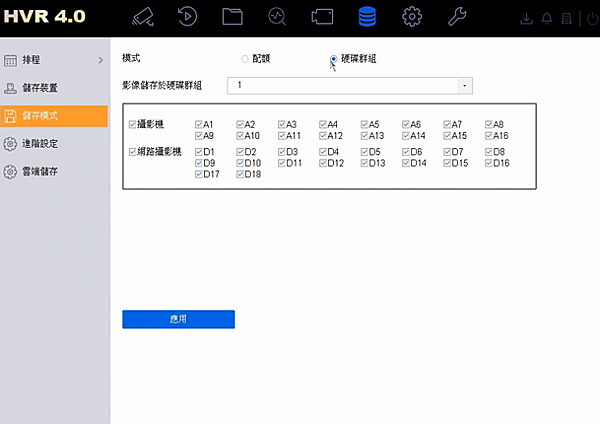Uncheck camera A14 checkbox
The image size is (600, 424).
tap(406, 135)
